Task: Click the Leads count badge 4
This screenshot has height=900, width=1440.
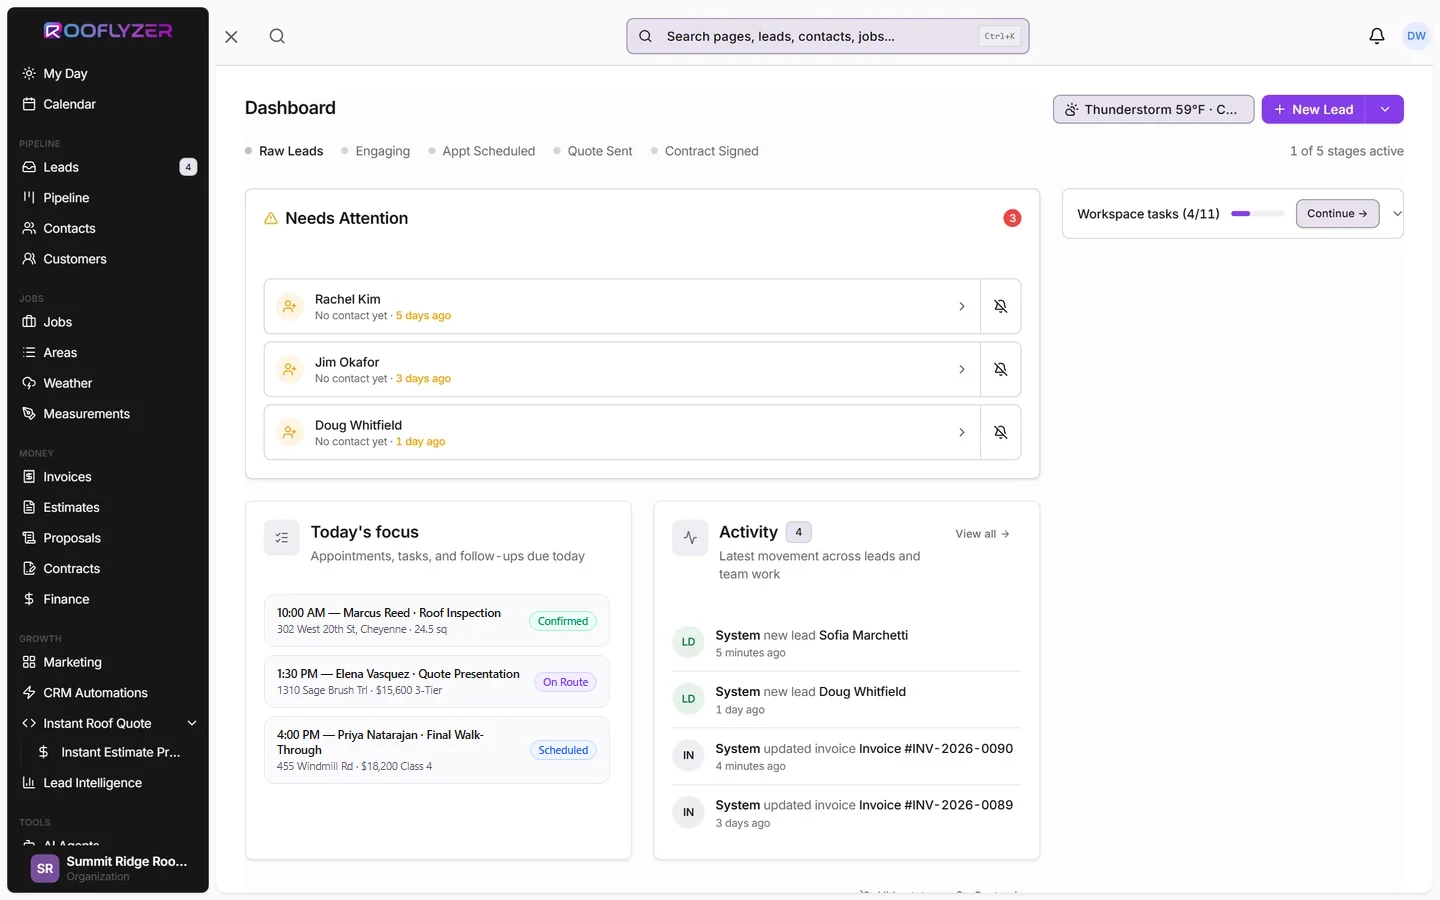Action: 188,167
